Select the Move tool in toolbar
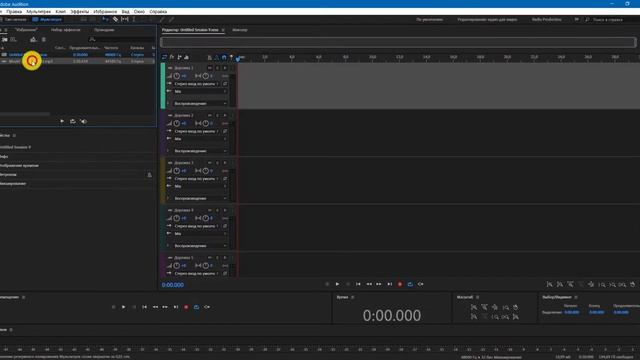Image resolution: width=640 pixels, height=360 pixels. pos(105,19)
